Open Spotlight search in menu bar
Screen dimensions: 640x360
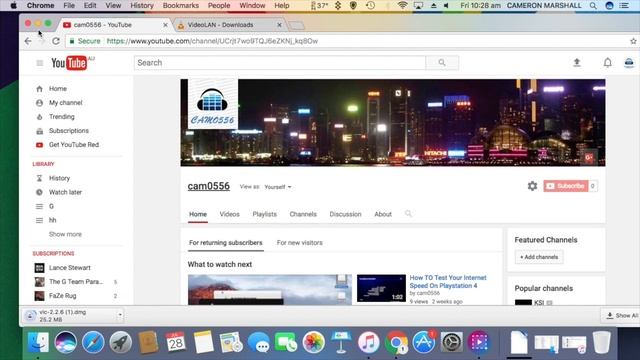(593, 6)
